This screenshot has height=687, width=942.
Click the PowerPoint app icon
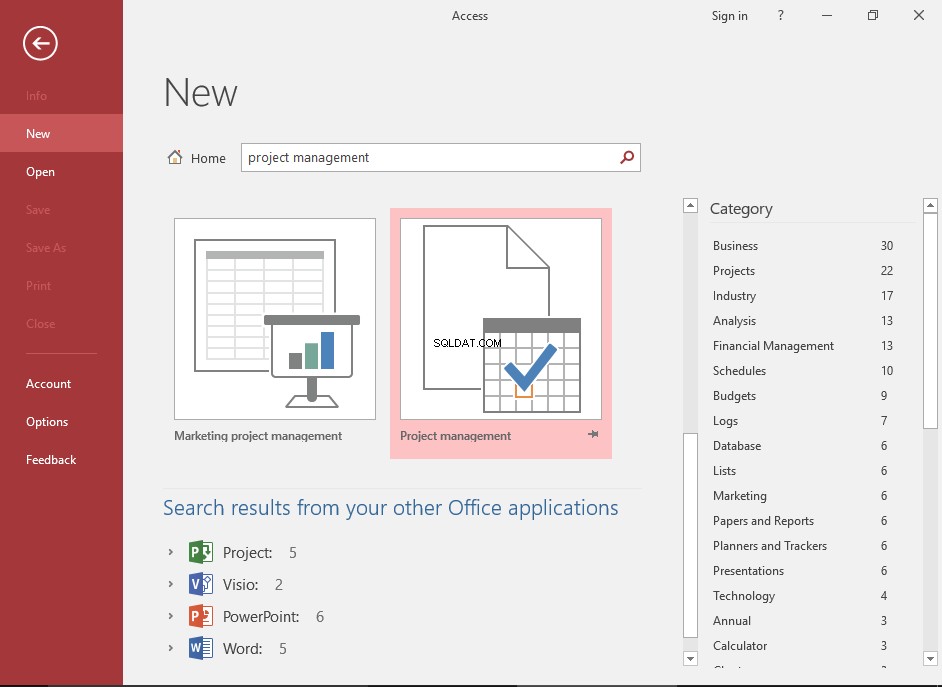click(201, 616)
